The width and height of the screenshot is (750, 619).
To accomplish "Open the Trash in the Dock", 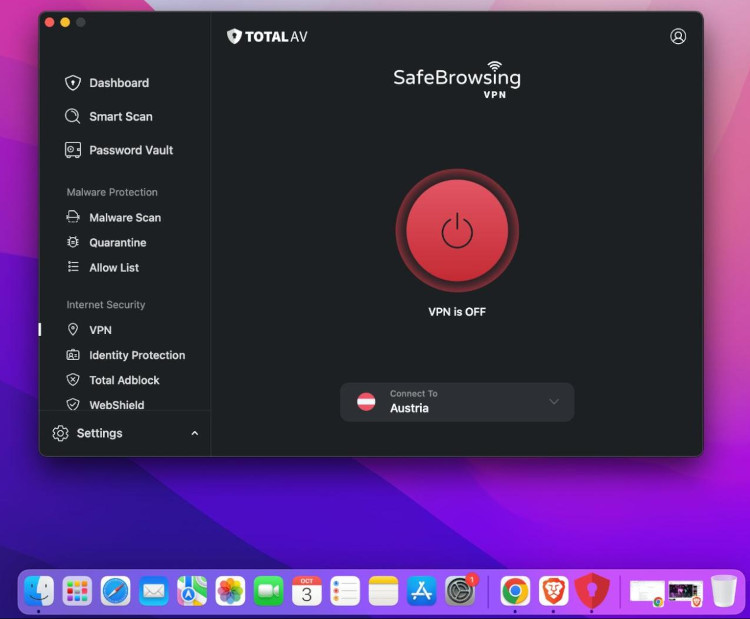I will coord(724,591).
